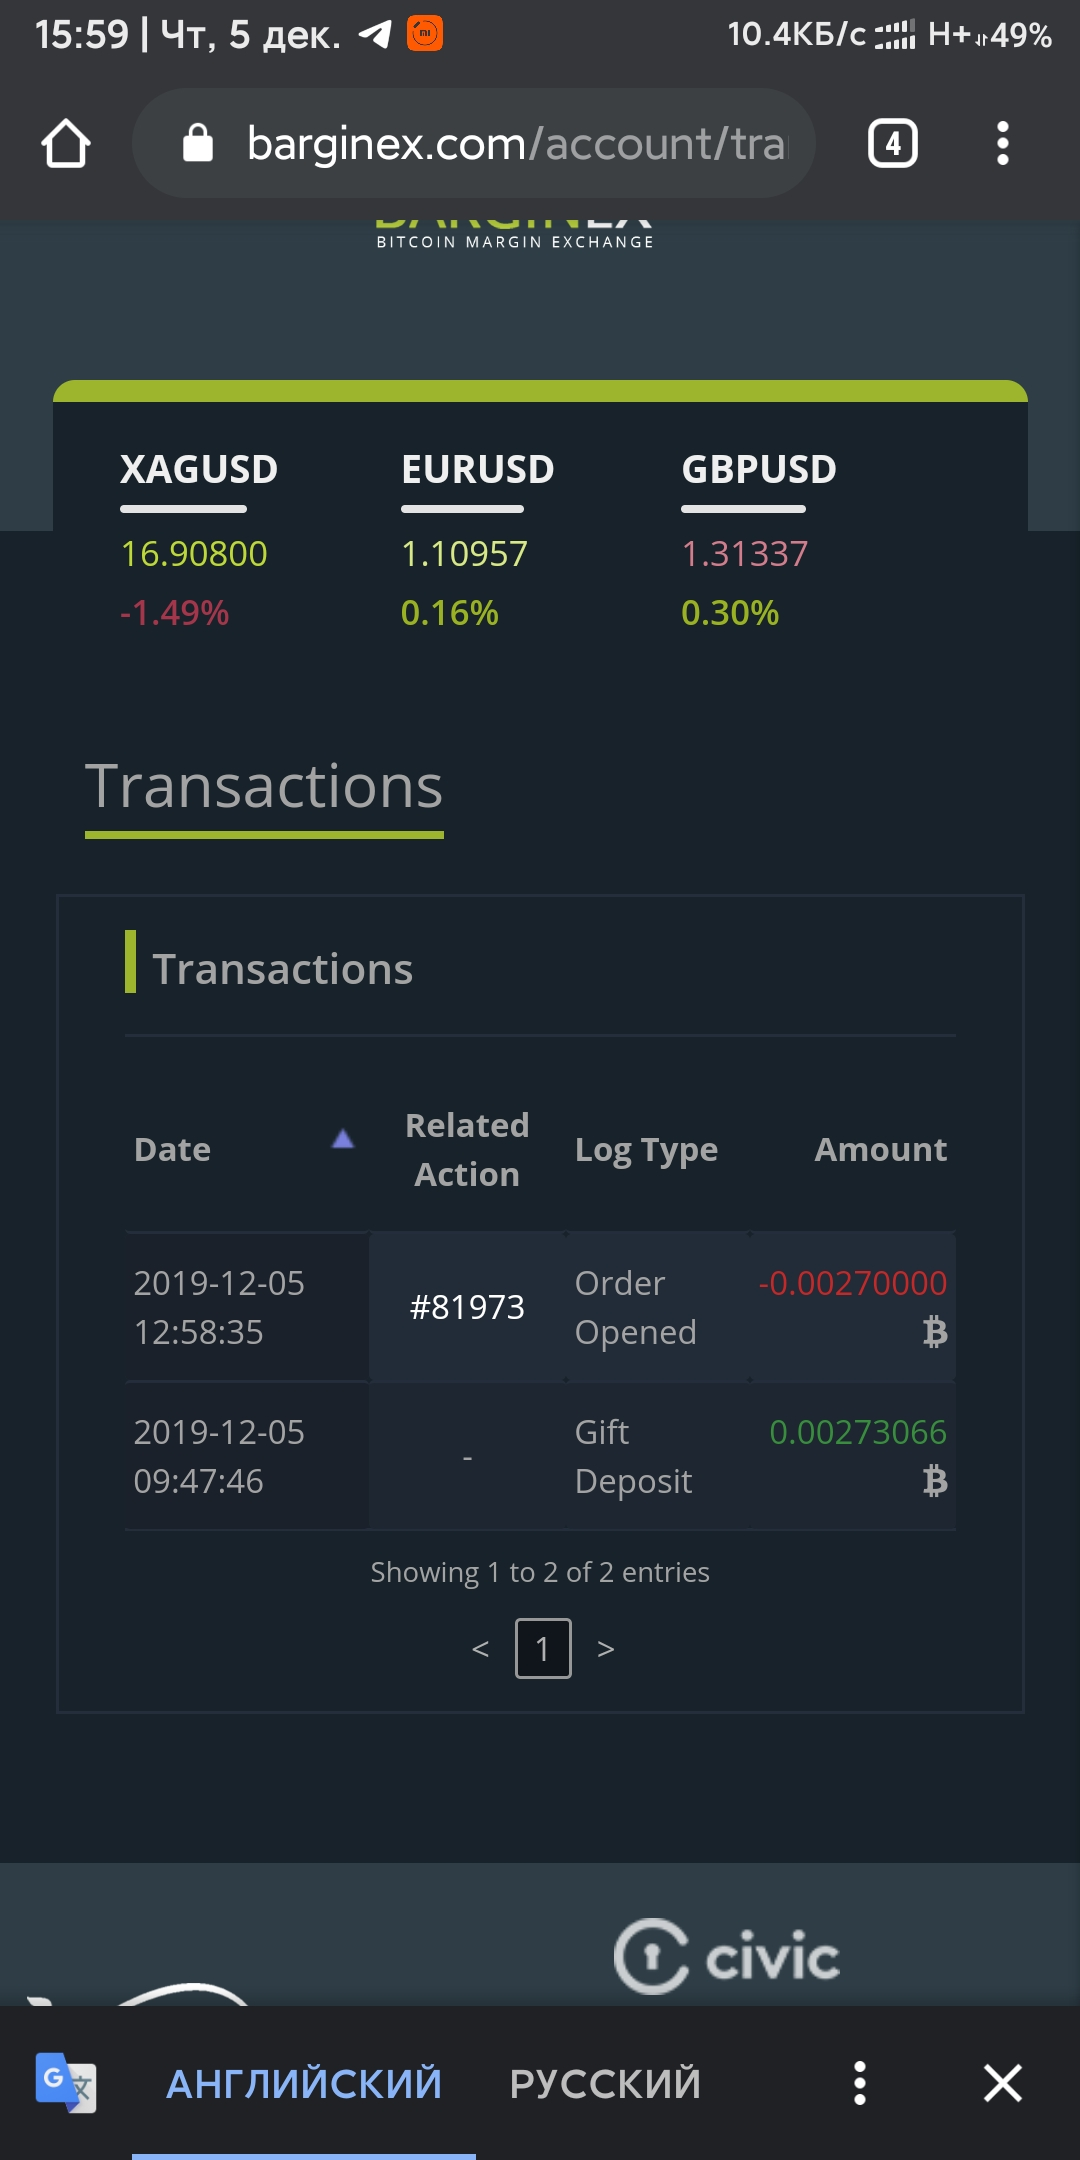Viewport: 1080px width, 2160px height.
Task: Select page 1 in pagination
Action: point(543,1648)
